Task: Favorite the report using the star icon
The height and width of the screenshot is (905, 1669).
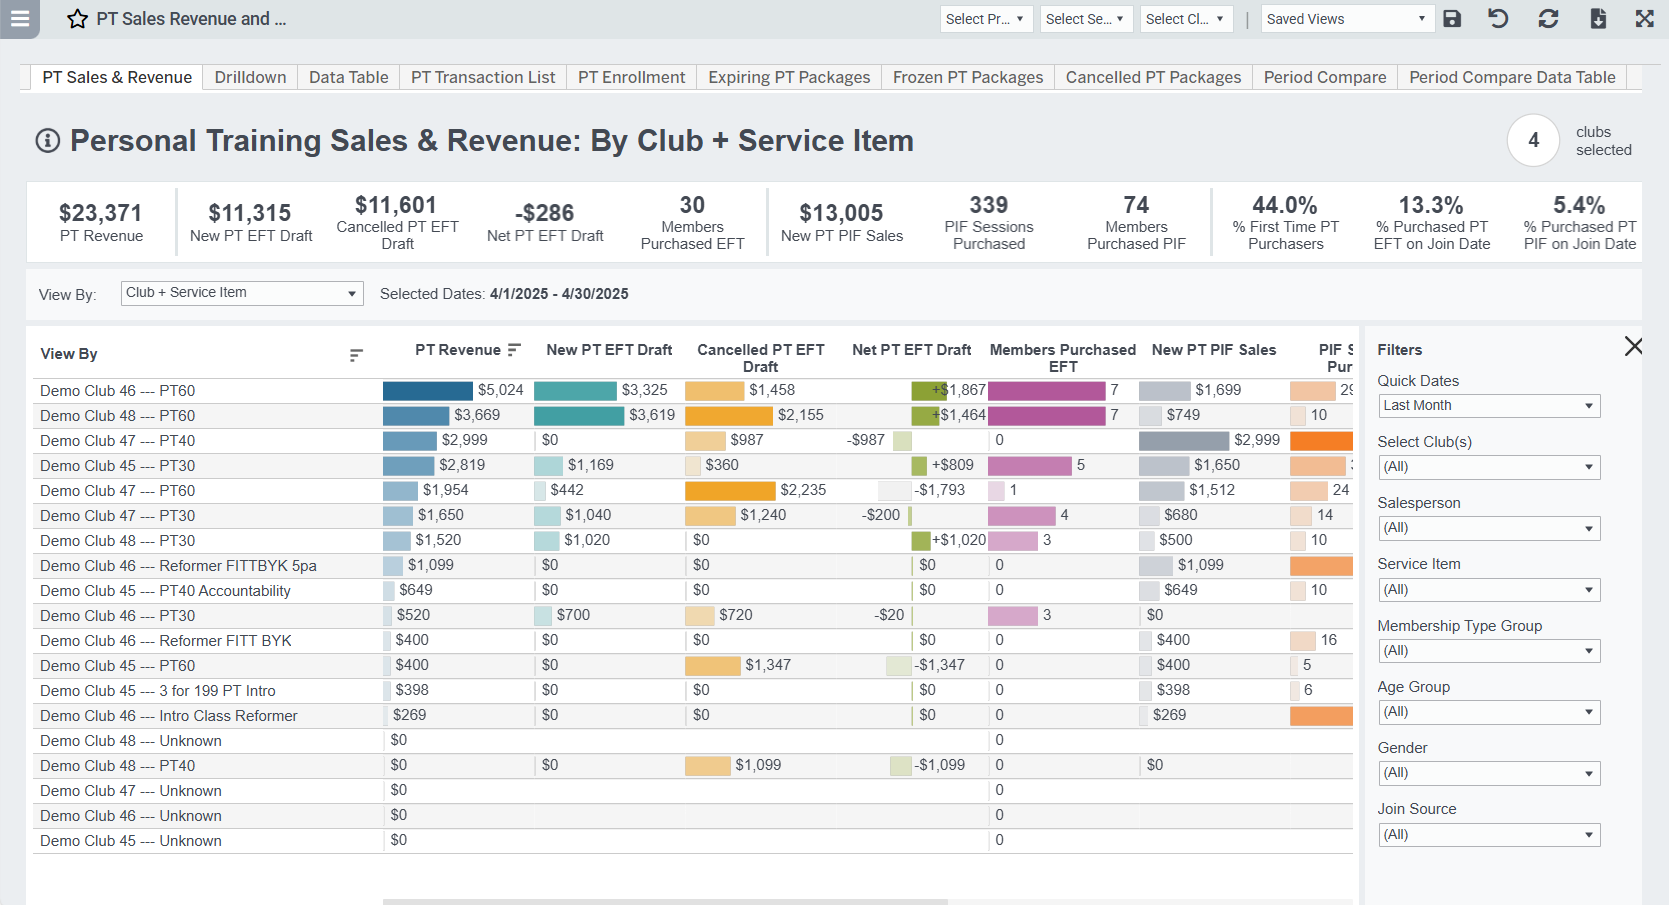Action: 78,18
